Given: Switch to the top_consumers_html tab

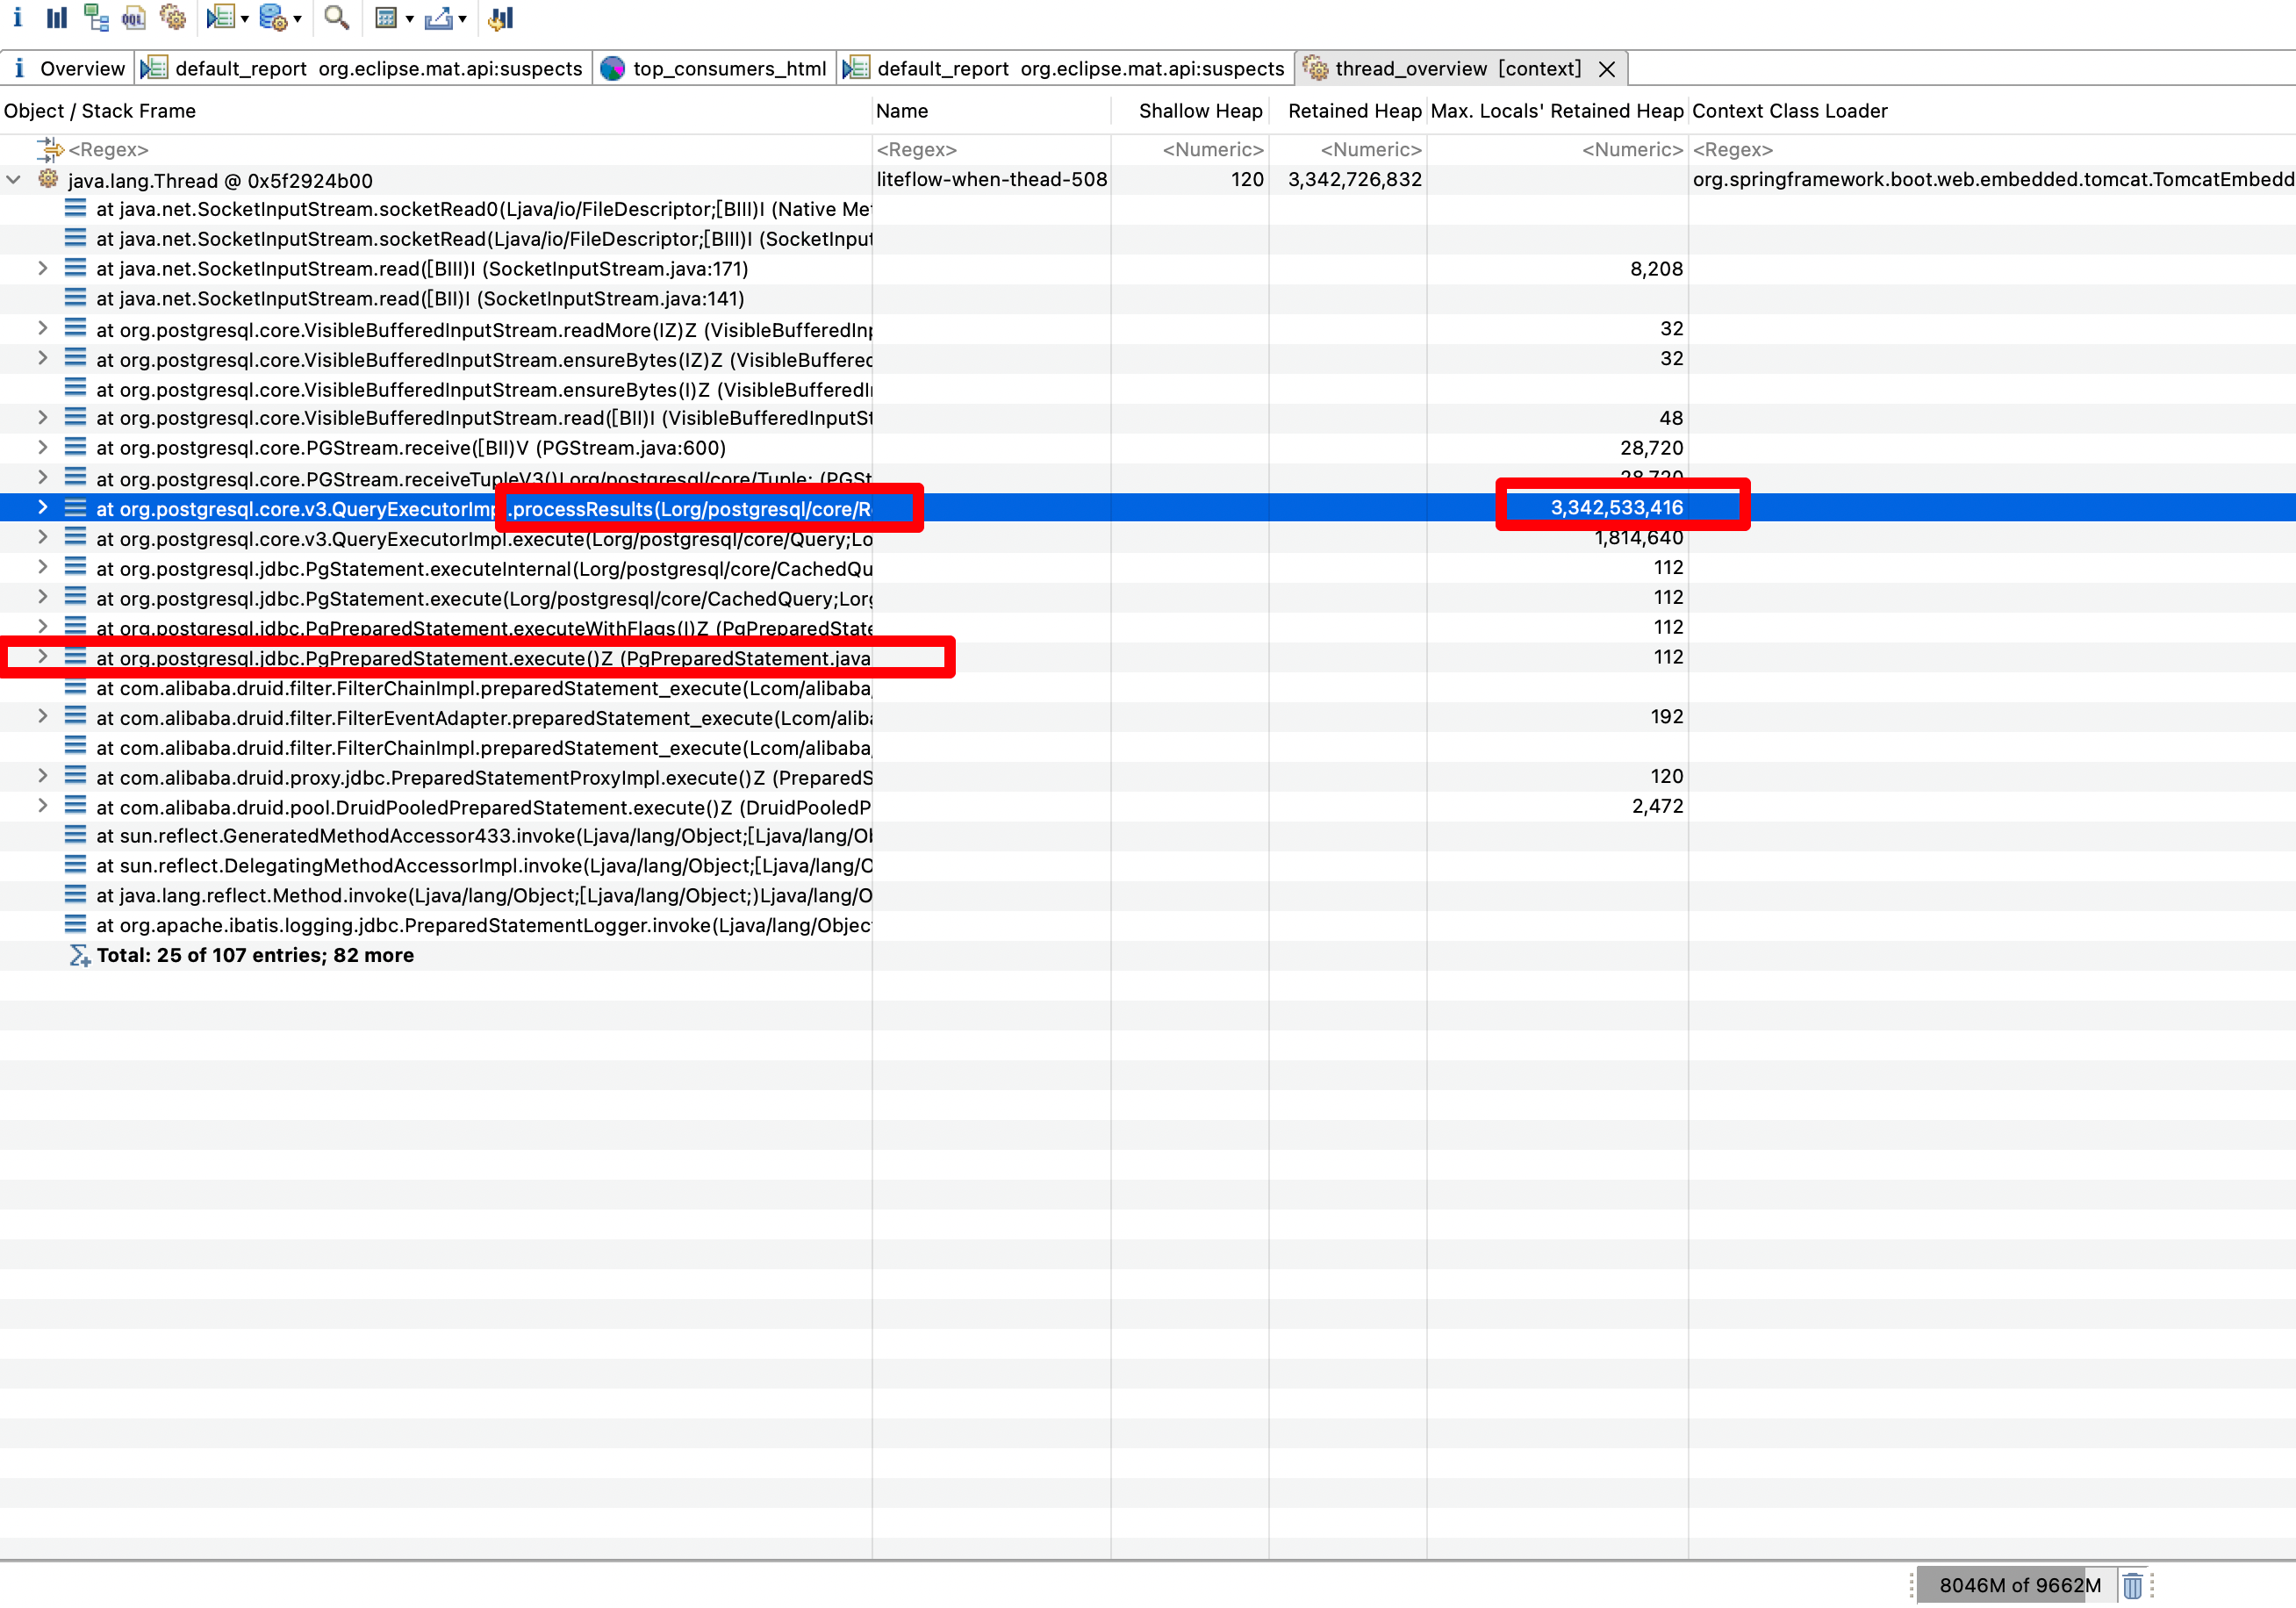Looking at the screenshot, I should coord(714,68).
